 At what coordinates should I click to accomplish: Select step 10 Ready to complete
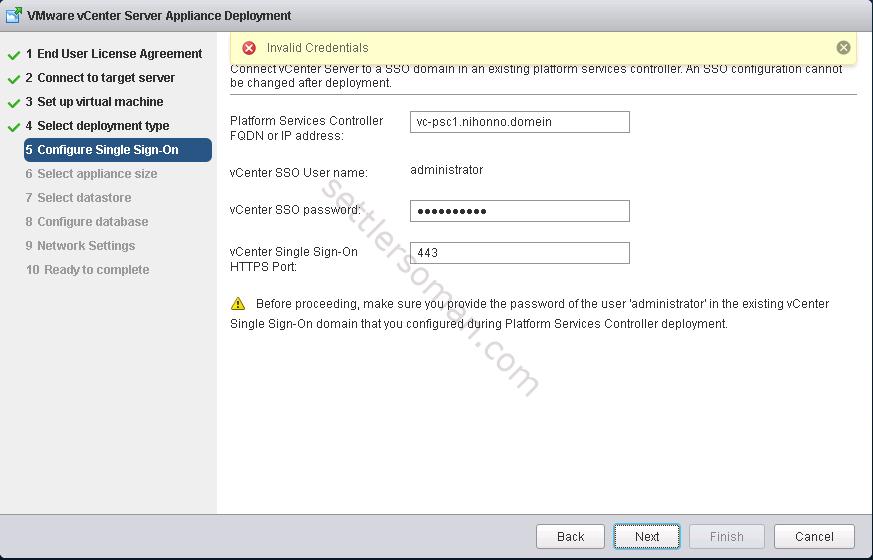[x=87, y=269]
